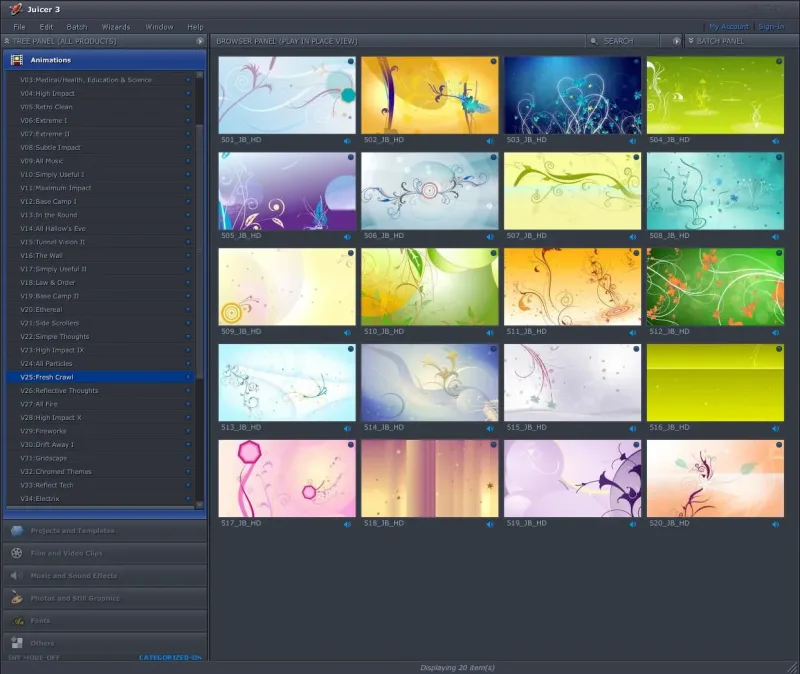The image size is (800, 674).
Task: Click the tree list vertical scrollbar thumb
Action: pyautogui.click(x=199, y=251)
